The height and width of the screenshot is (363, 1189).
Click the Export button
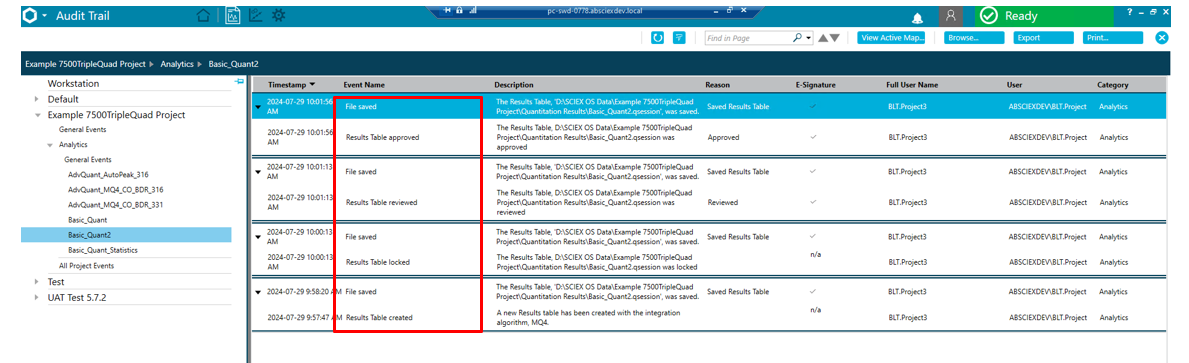click(x=1043, y=37)
